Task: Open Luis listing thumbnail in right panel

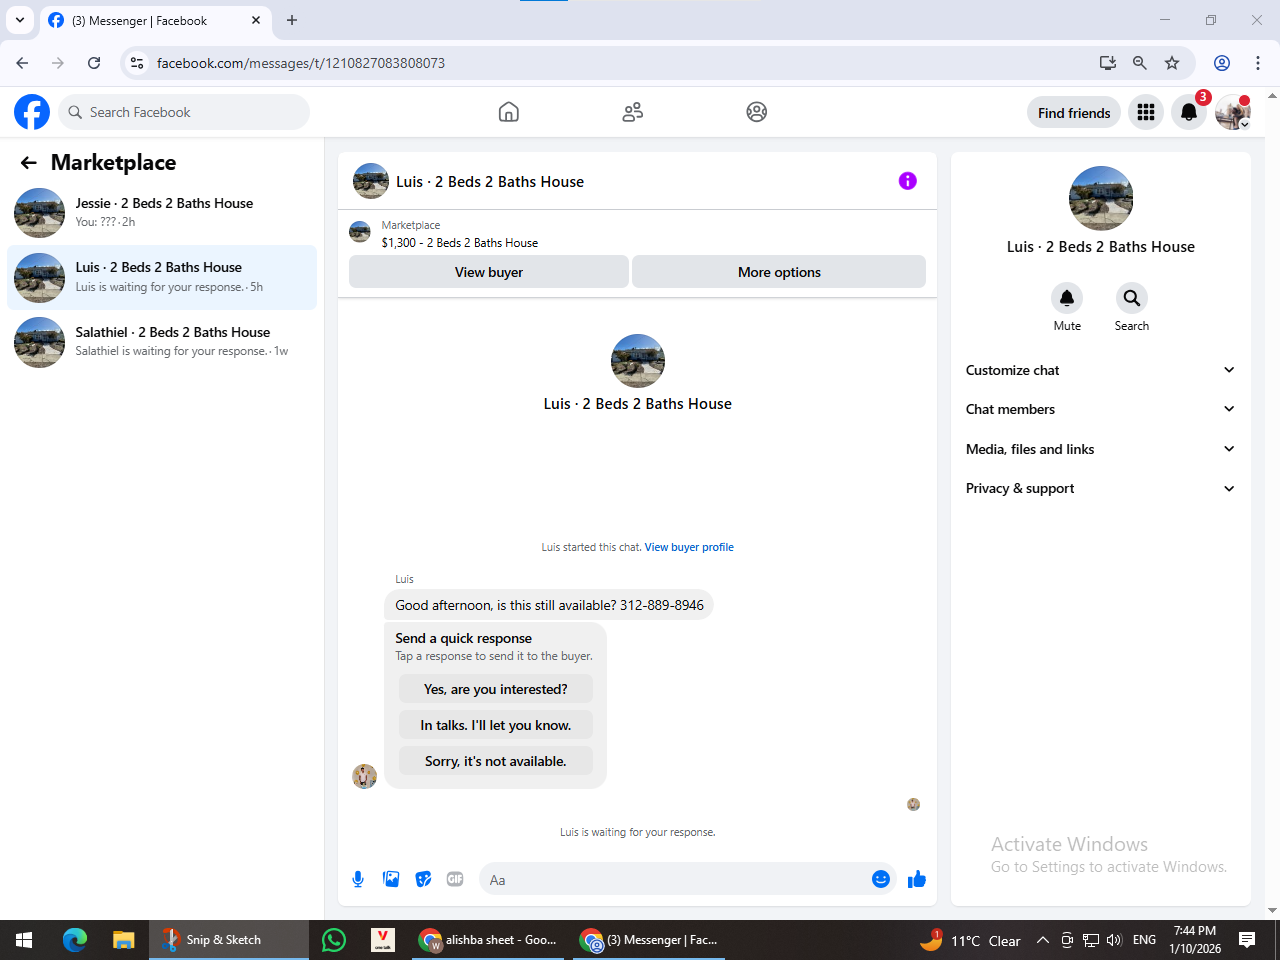Action: point(1101,198)
